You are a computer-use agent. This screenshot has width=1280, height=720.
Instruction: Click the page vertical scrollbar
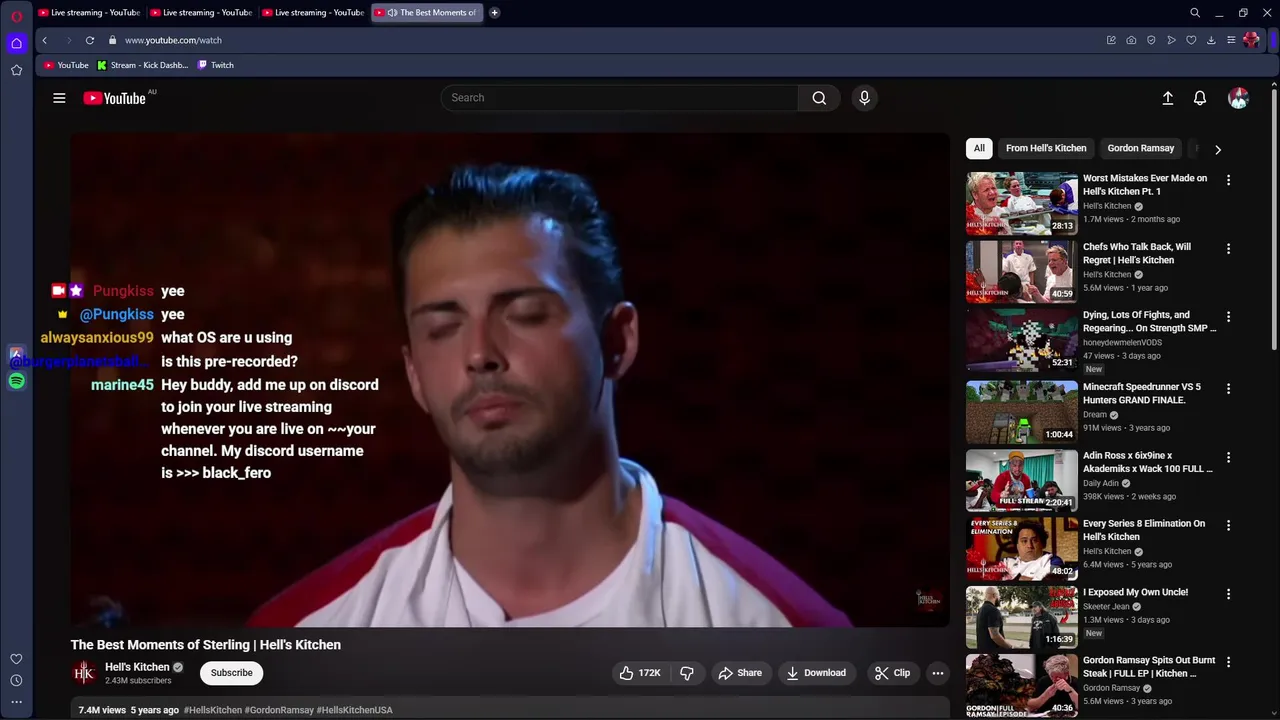[x=1274, y=220]
